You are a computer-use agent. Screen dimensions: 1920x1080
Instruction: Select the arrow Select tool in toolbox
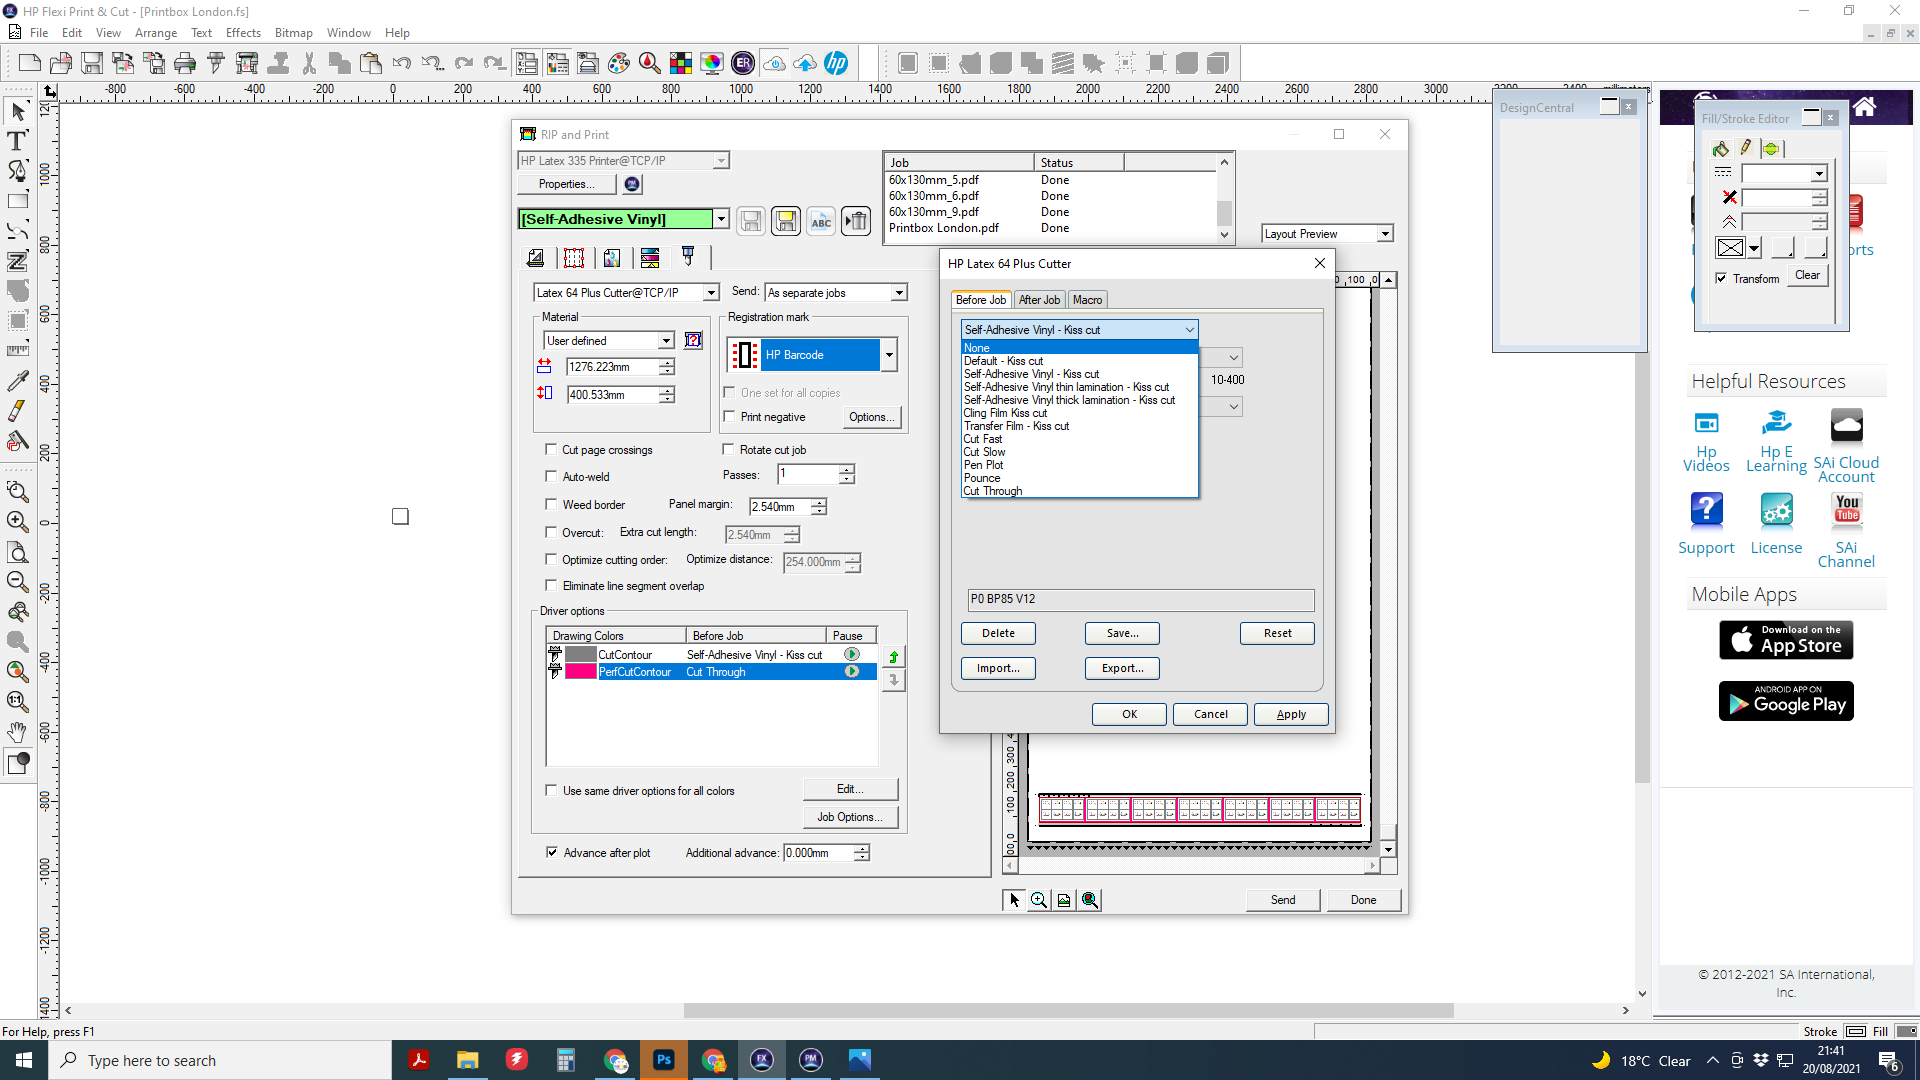pyautogui.click(x=17, y=111)
